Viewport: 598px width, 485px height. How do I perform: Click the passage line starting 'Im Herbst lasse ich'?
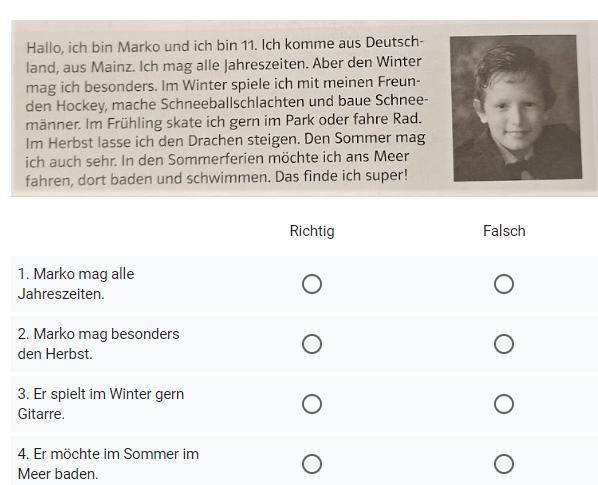225,140
